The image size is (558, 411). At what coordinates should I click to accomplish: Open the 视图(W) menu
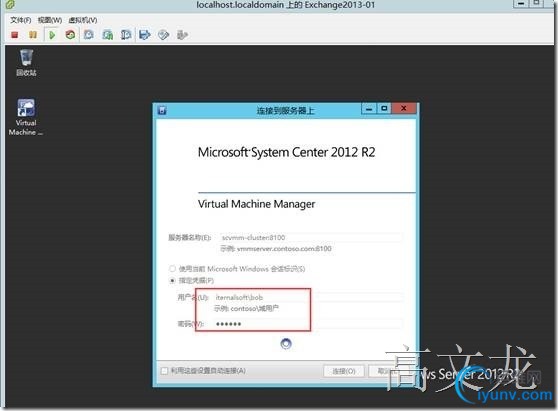50,20
